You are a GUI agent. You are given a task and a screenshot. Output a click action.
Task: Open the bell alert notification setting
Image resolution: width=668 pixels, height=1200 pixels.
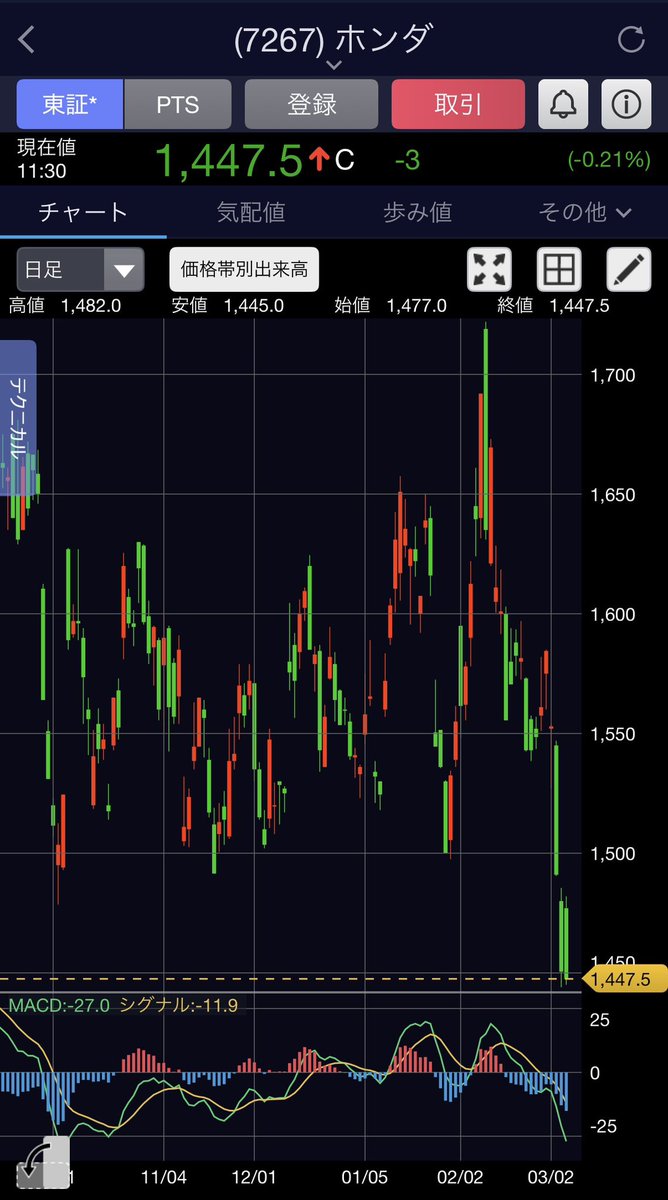(x=563, y=104)
